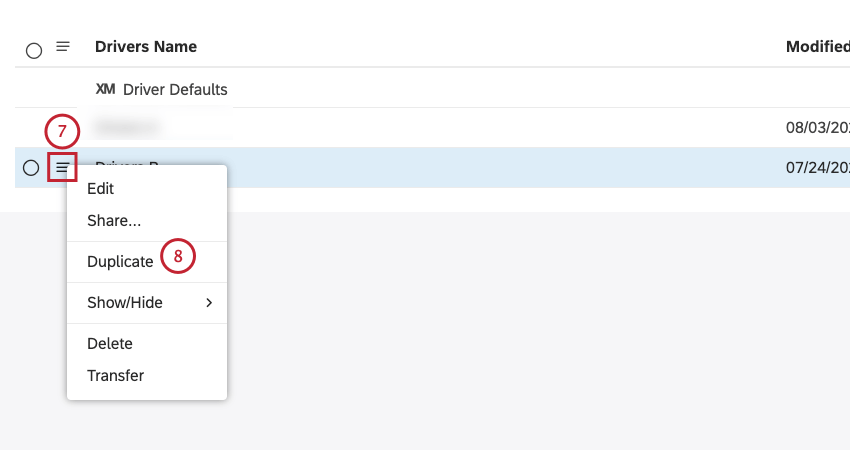The width and height of the screenshot is (850, 450).
Task: Click the XM logo beside Driver Defaults
Action: click(105, 89)
